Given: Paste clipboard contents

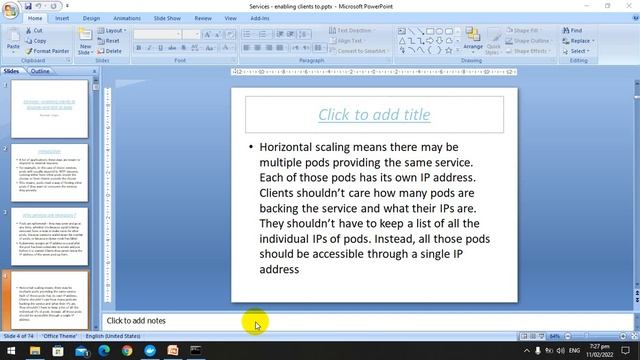Looking at the screenshot, I should [13, 41].
